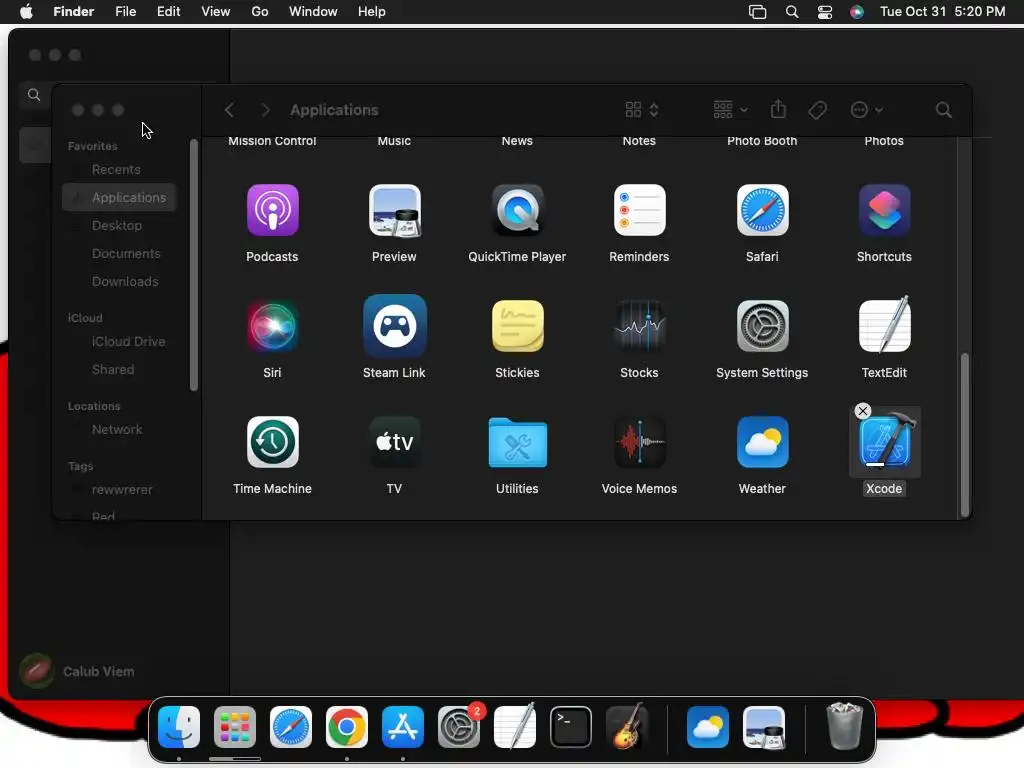Select the TV app icon
The height and width of the screenshot is (768, 1024).
(394, 442)
